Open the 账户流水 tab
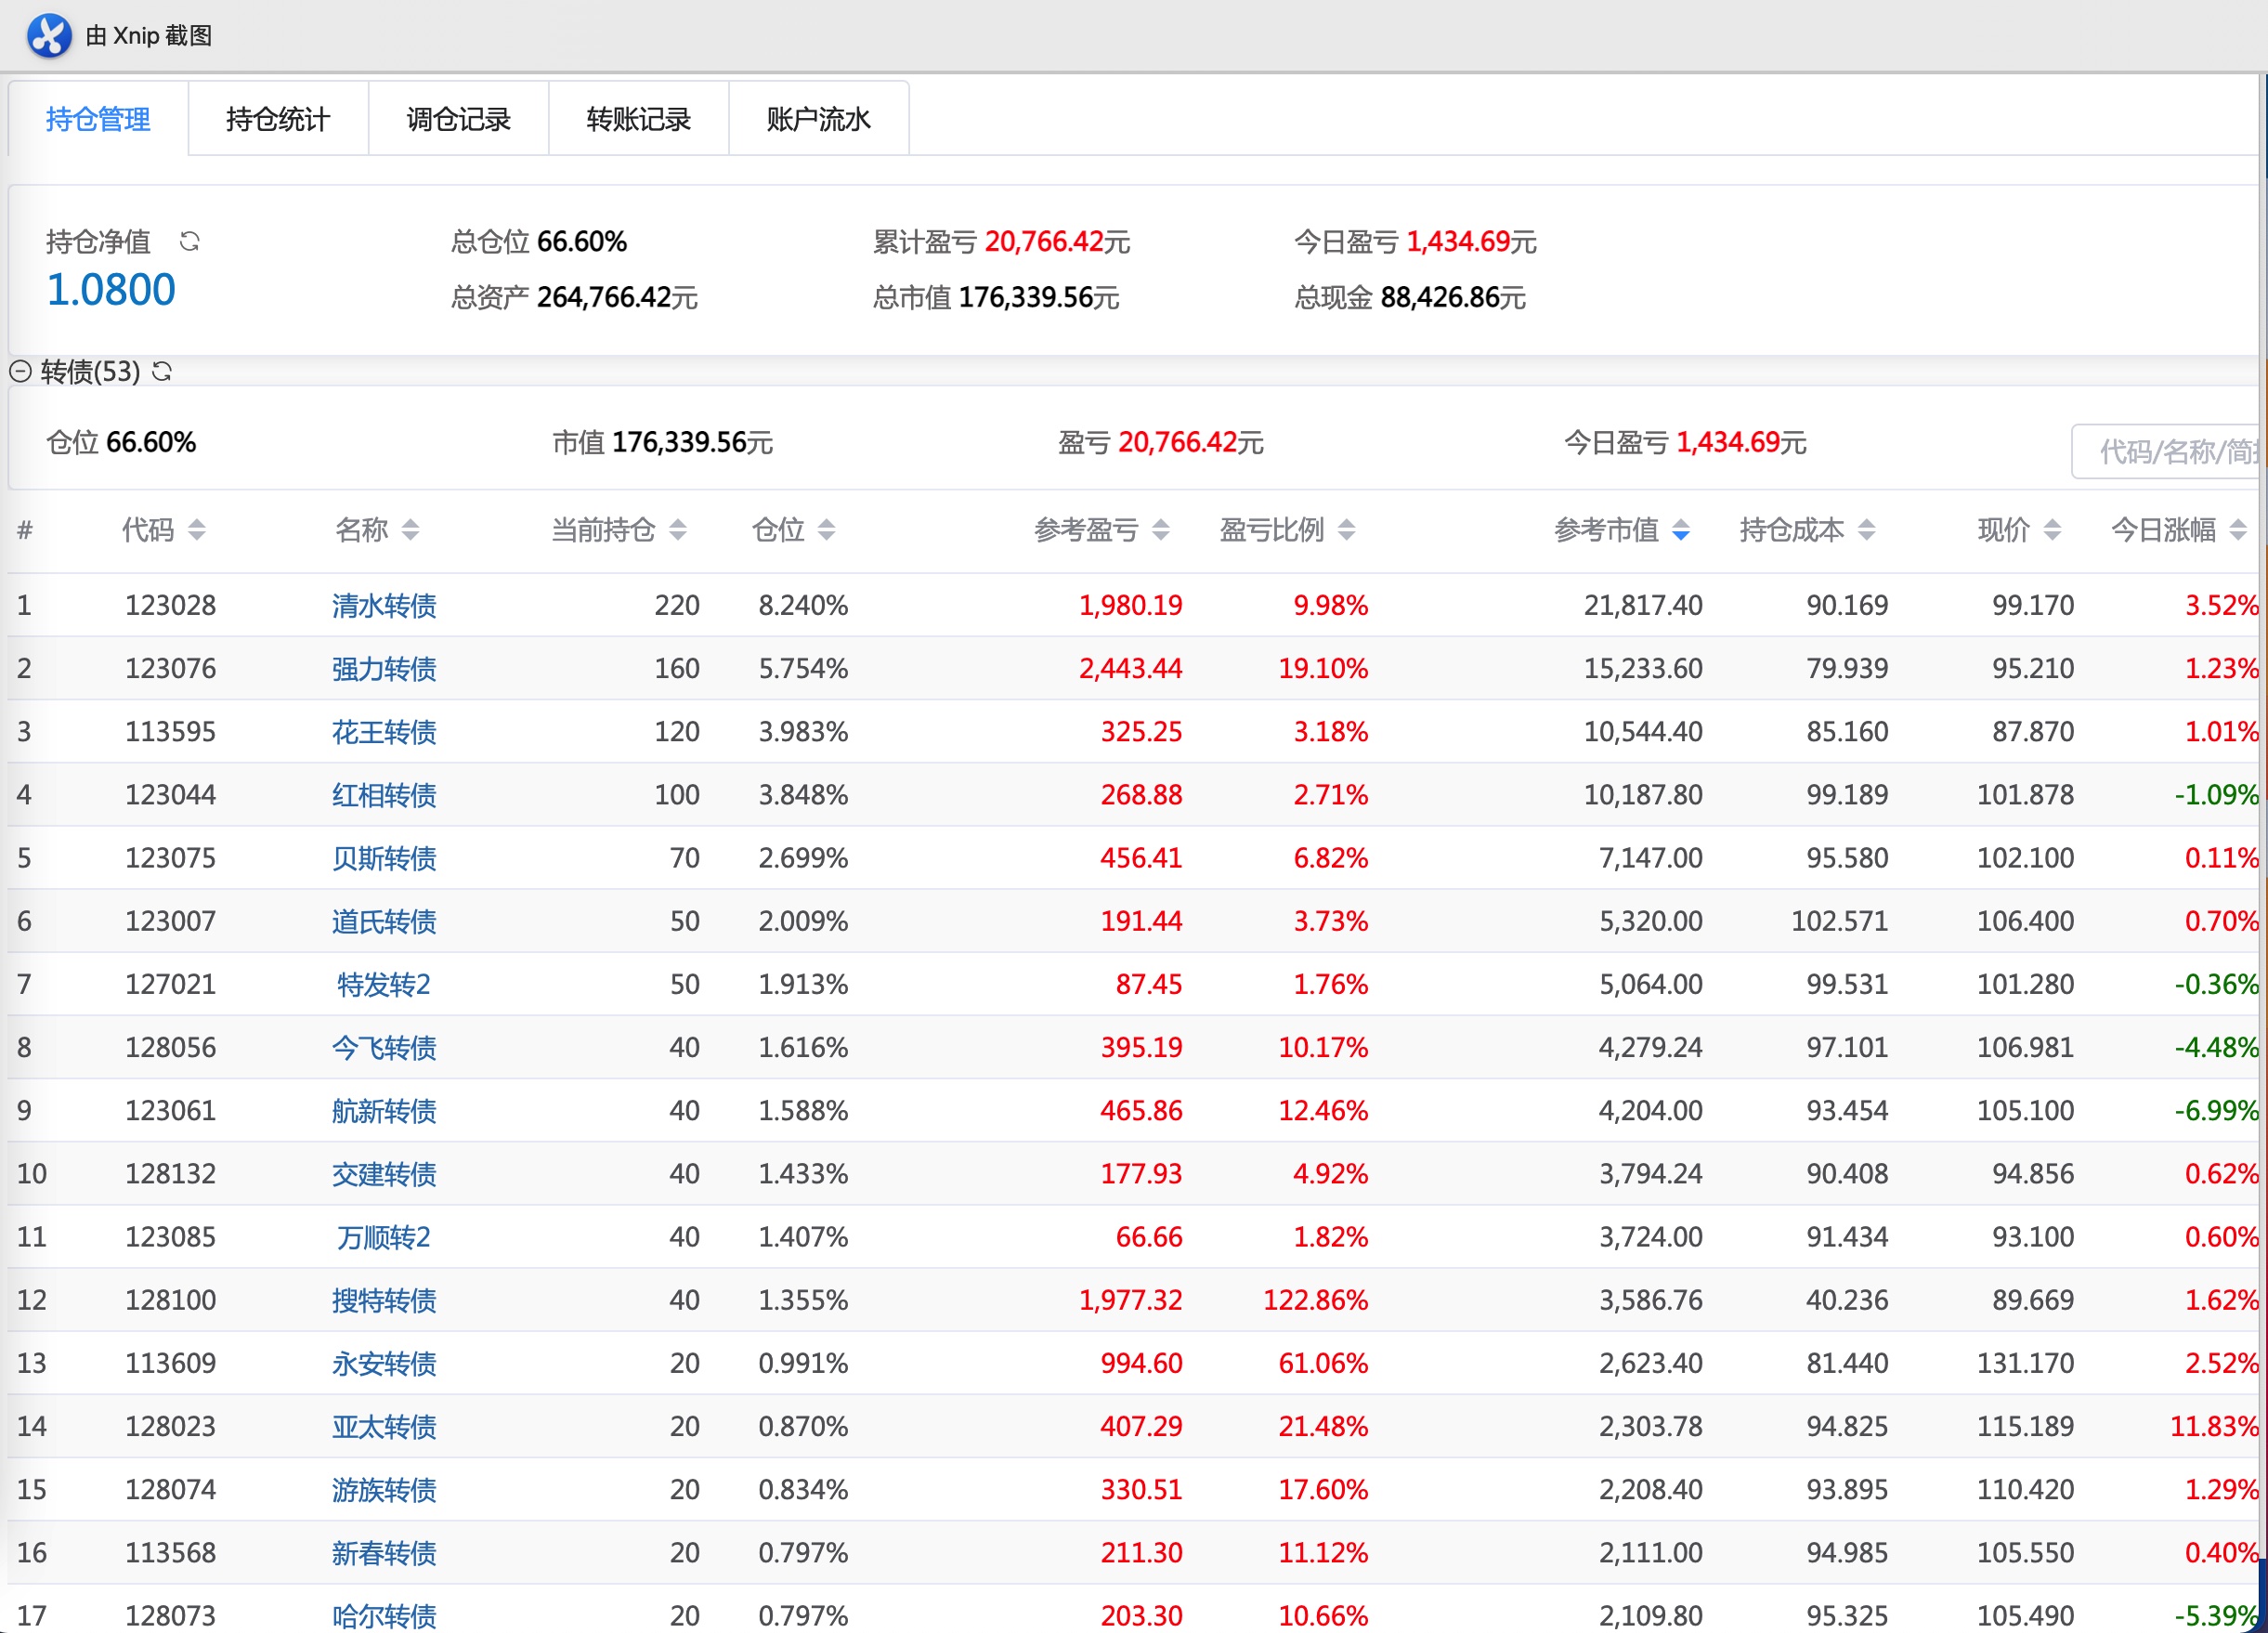The width and height of the screenshot is (2268, 1633). pos(818,119)
